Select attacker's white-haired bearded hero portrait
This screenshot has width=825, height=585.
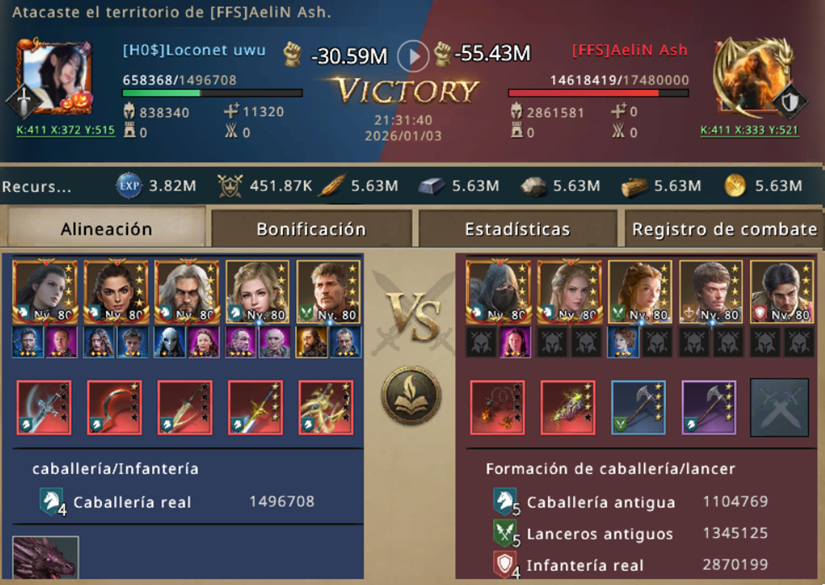tap(186, 291)
